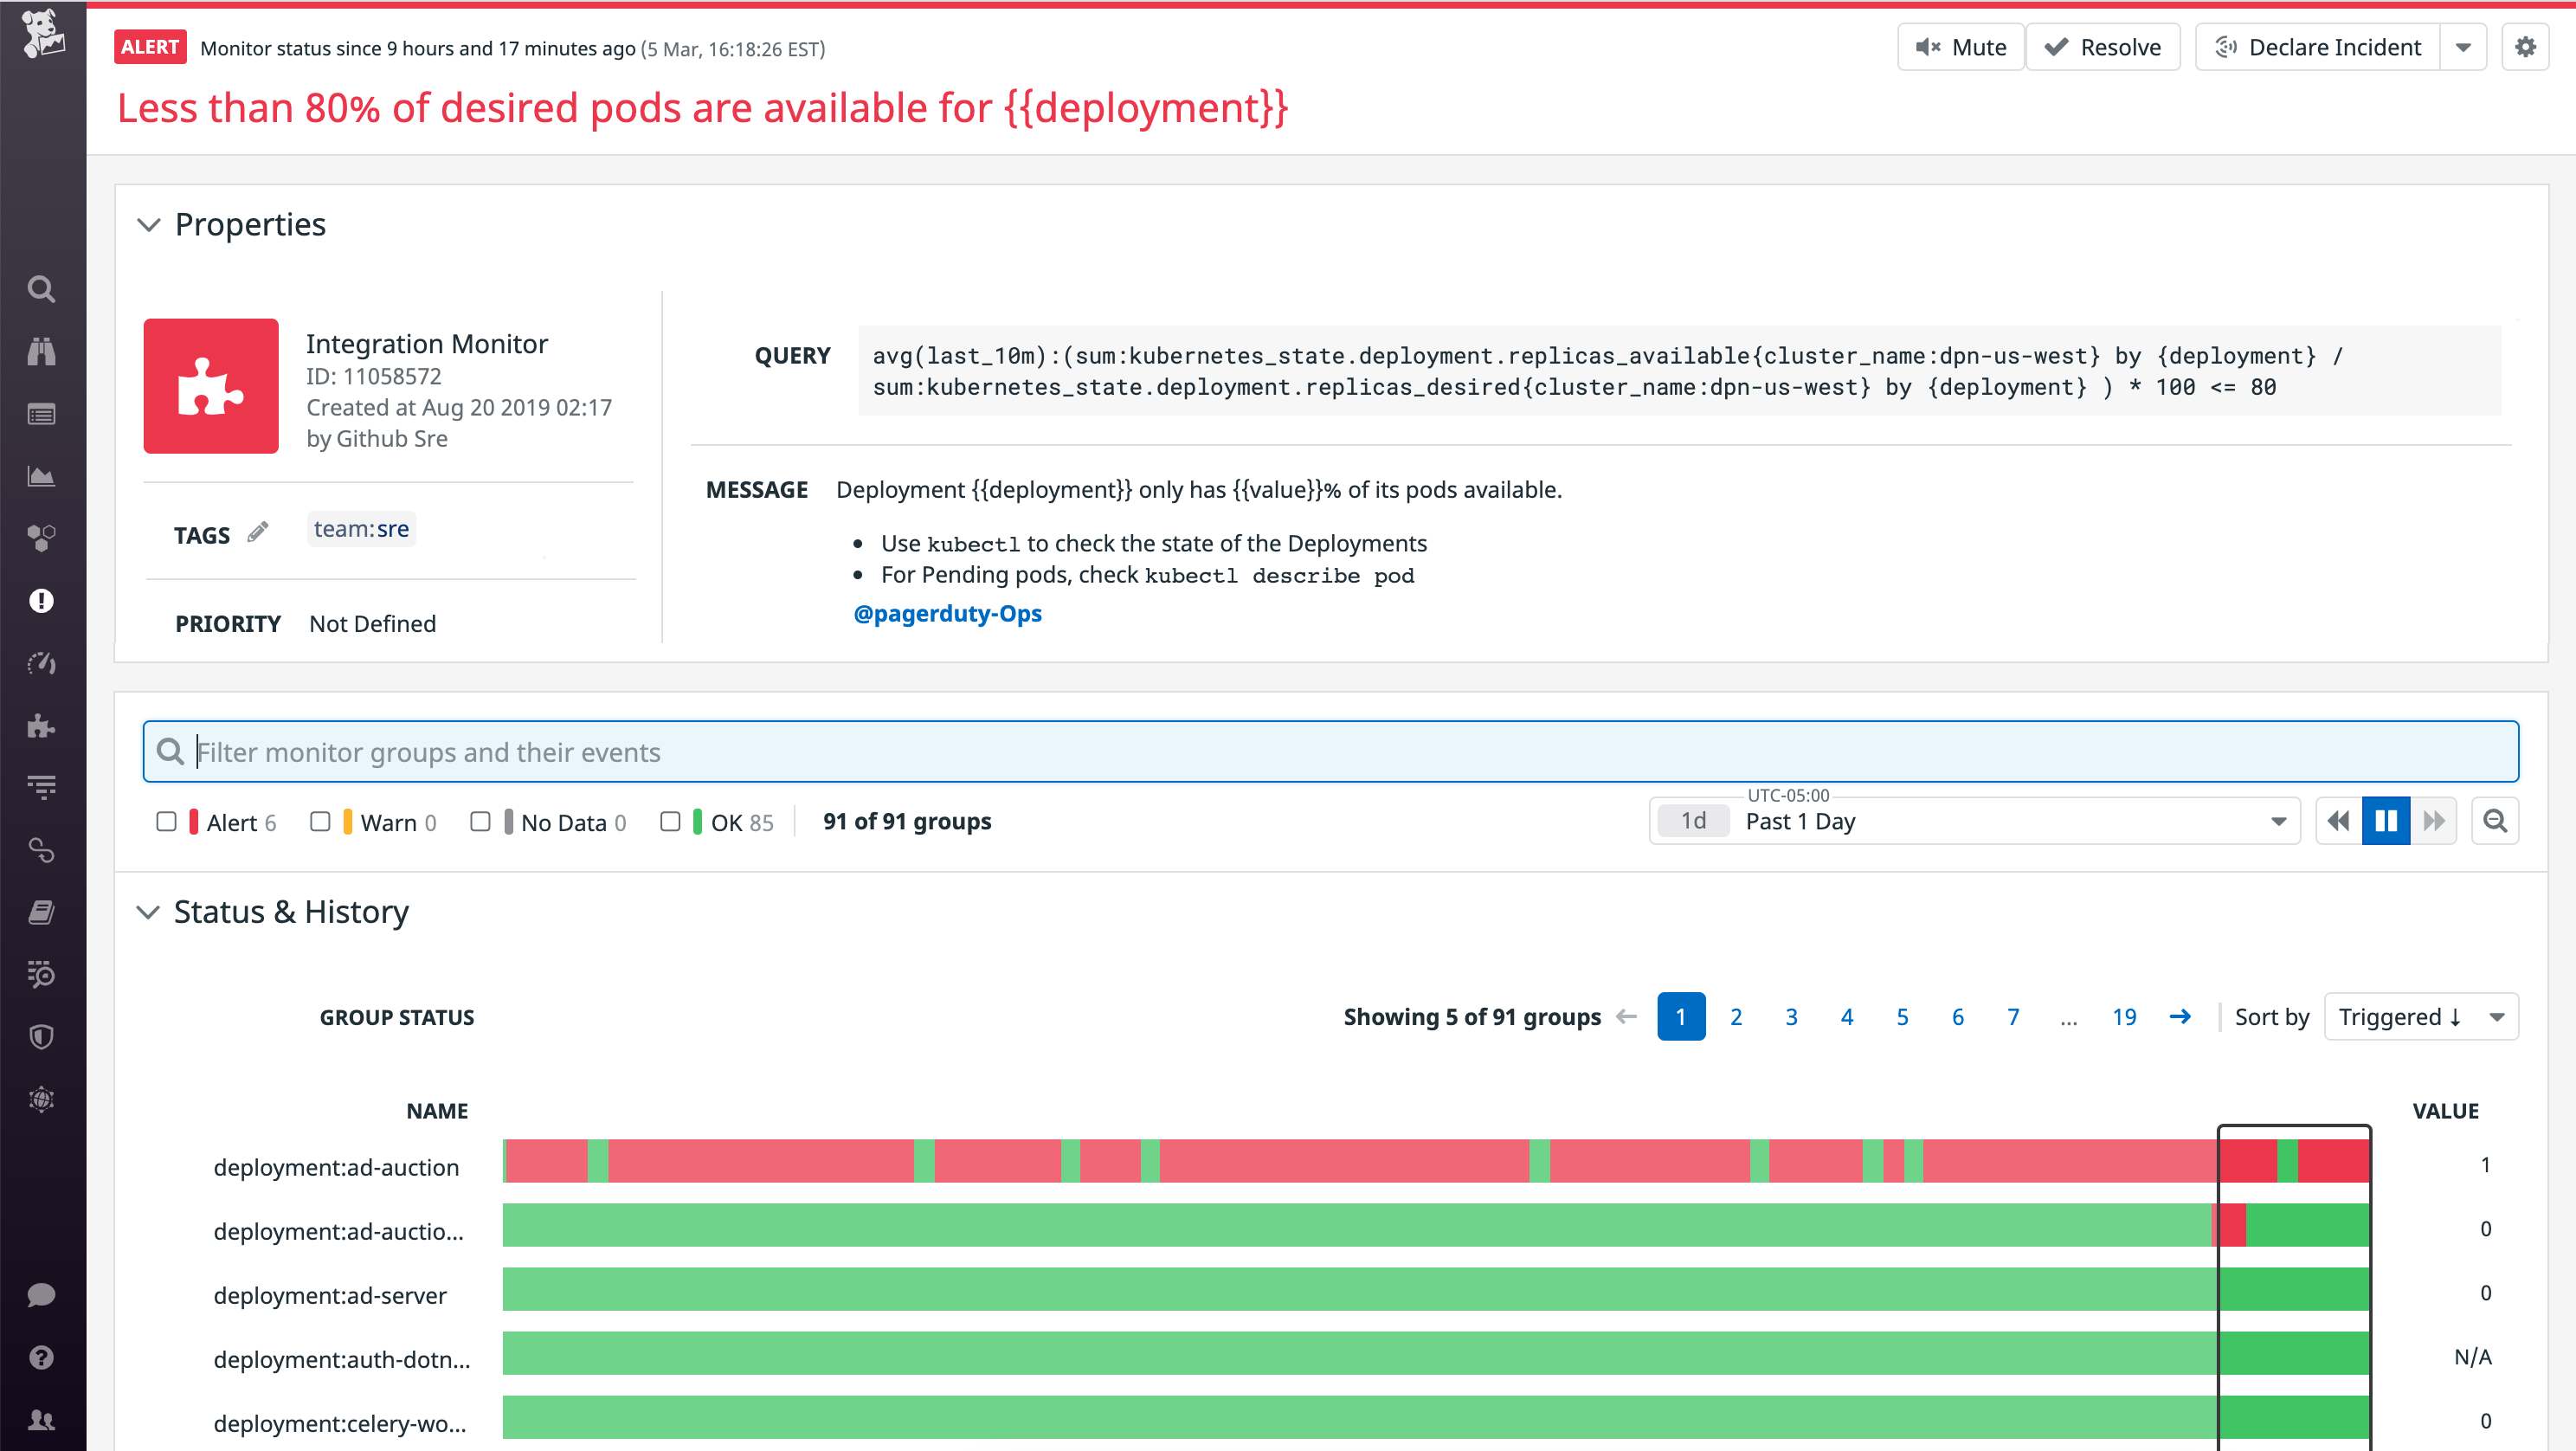Switch to page 3 of groups
The image size is (2576, 1451).
(1791, 1016)
